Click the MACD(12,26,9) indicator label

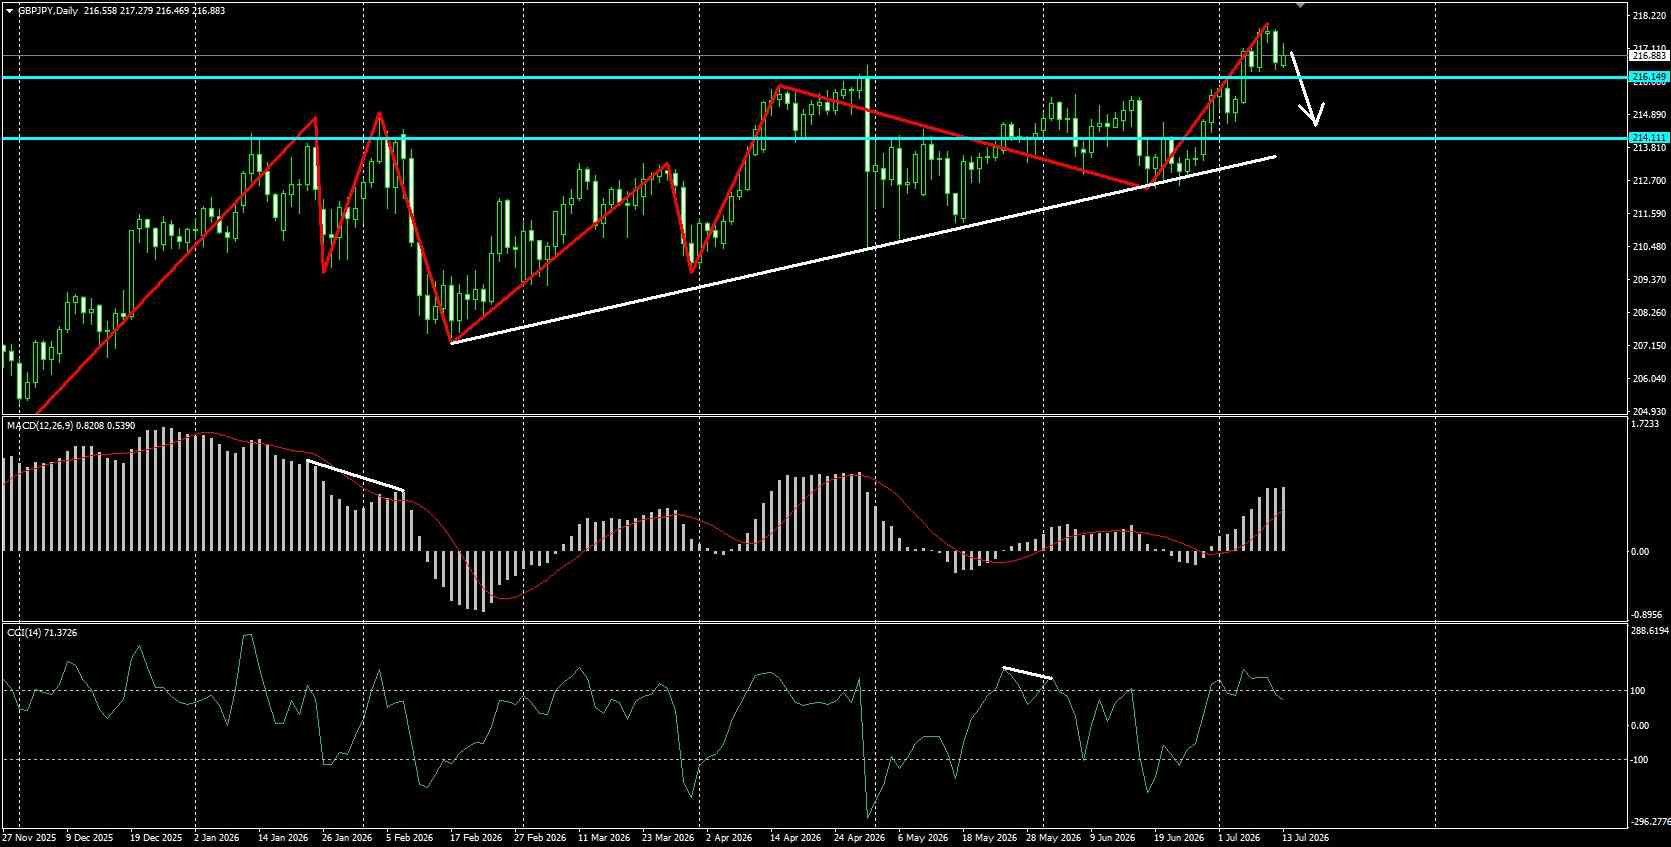tap(37, 425)
